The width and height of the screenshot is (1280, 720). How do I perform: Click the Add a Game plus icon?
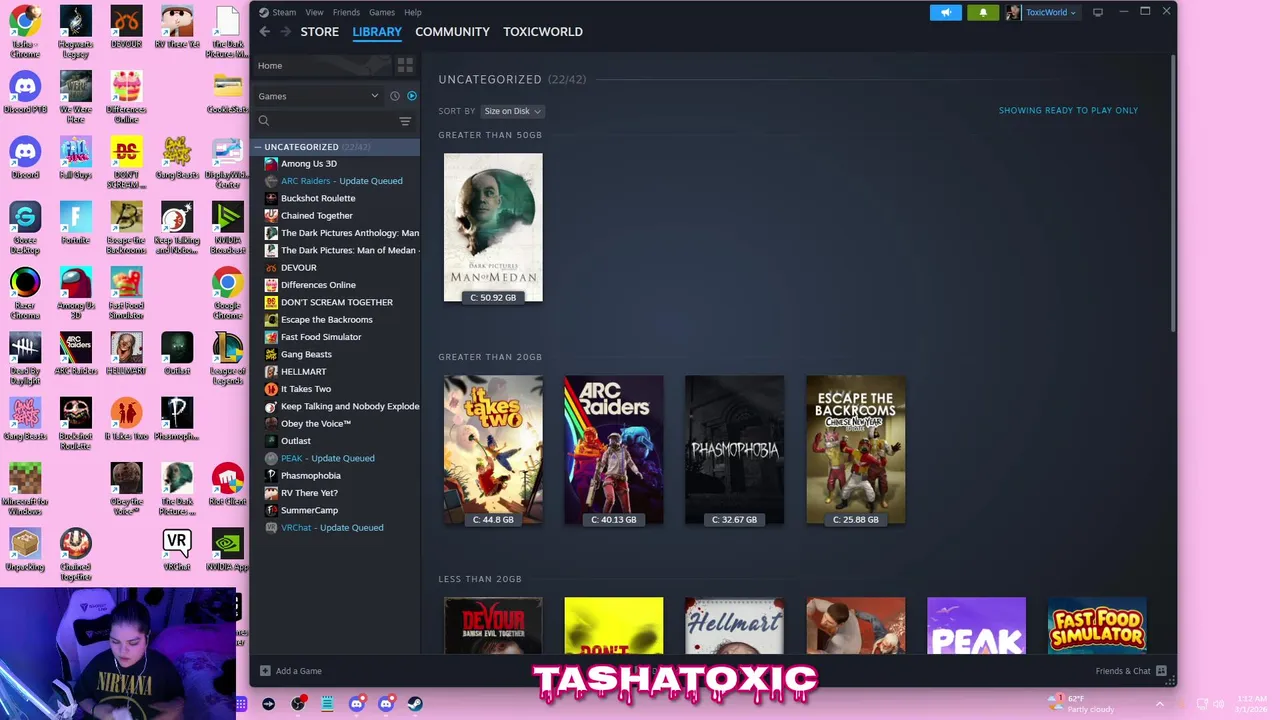(x=265, y=671)
